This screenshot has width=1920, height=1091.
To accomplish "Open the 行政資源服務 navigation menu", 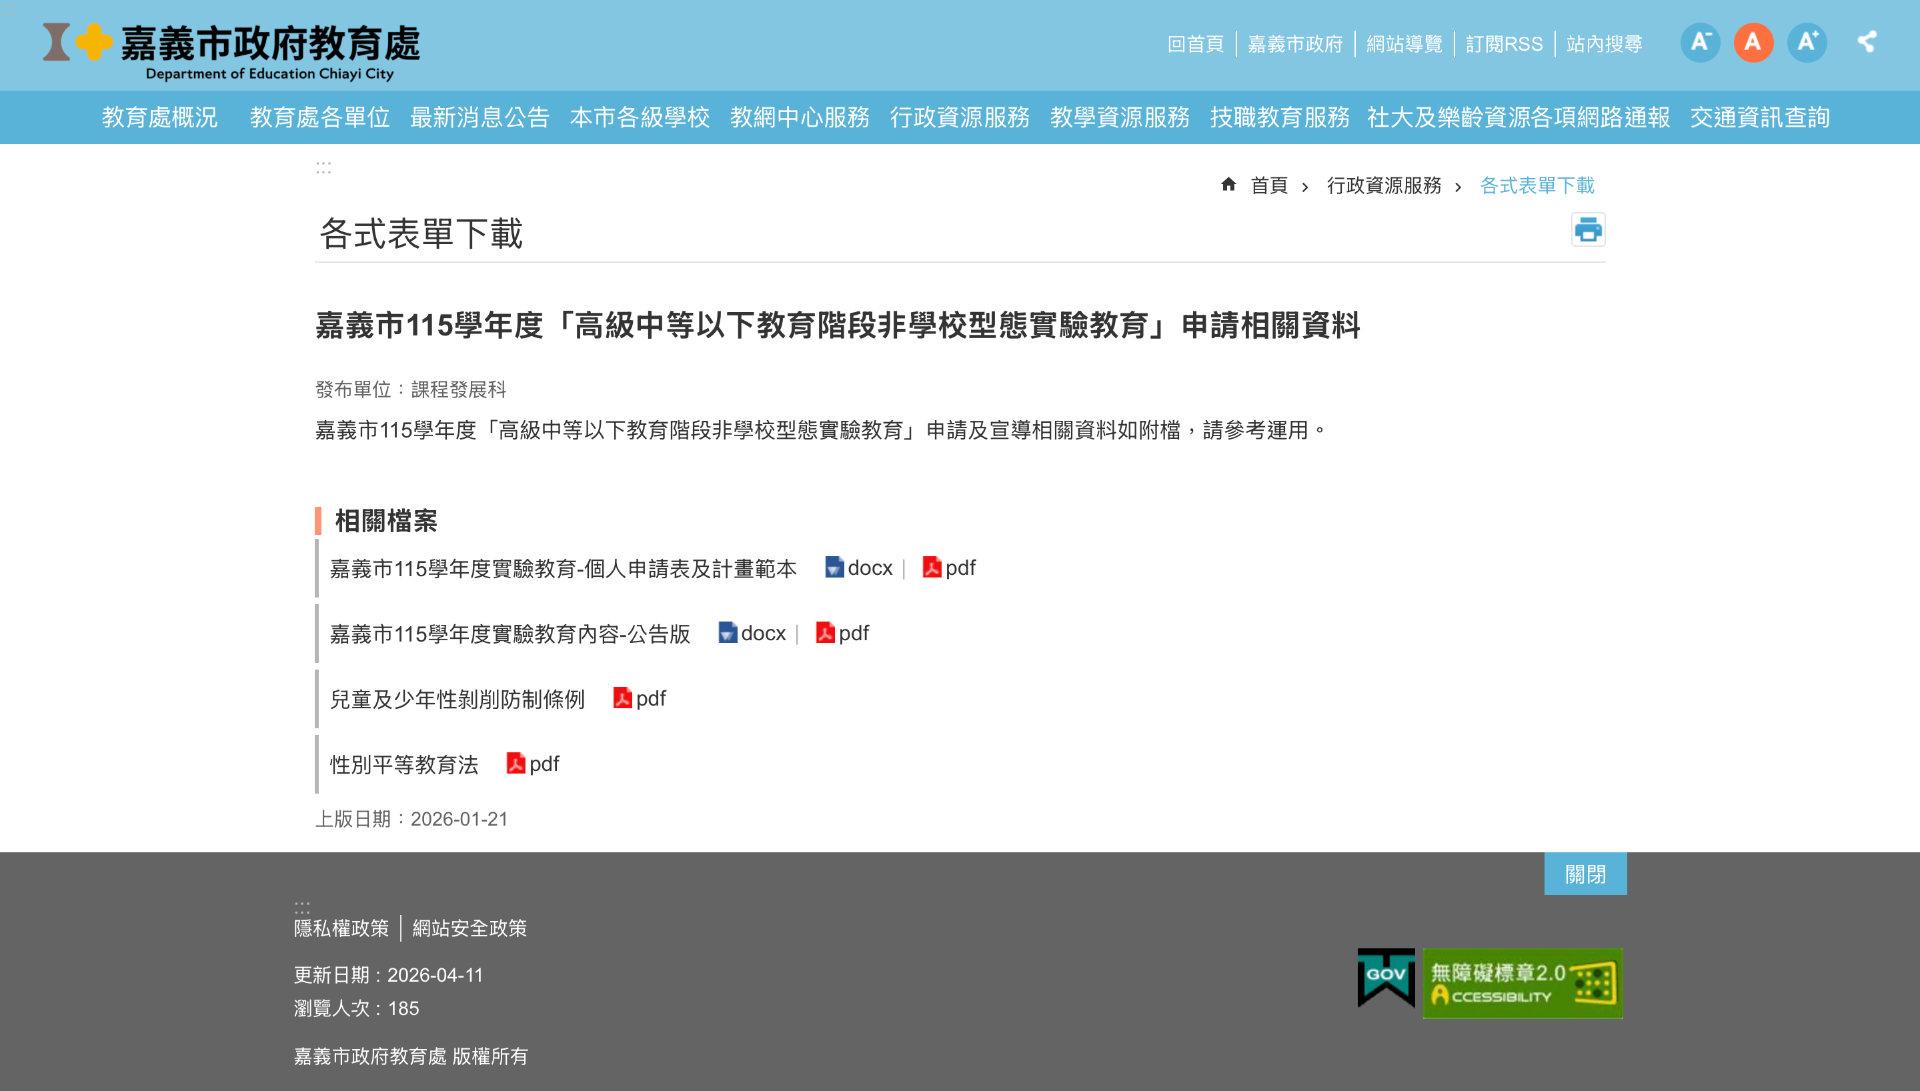I will [959, 118].
